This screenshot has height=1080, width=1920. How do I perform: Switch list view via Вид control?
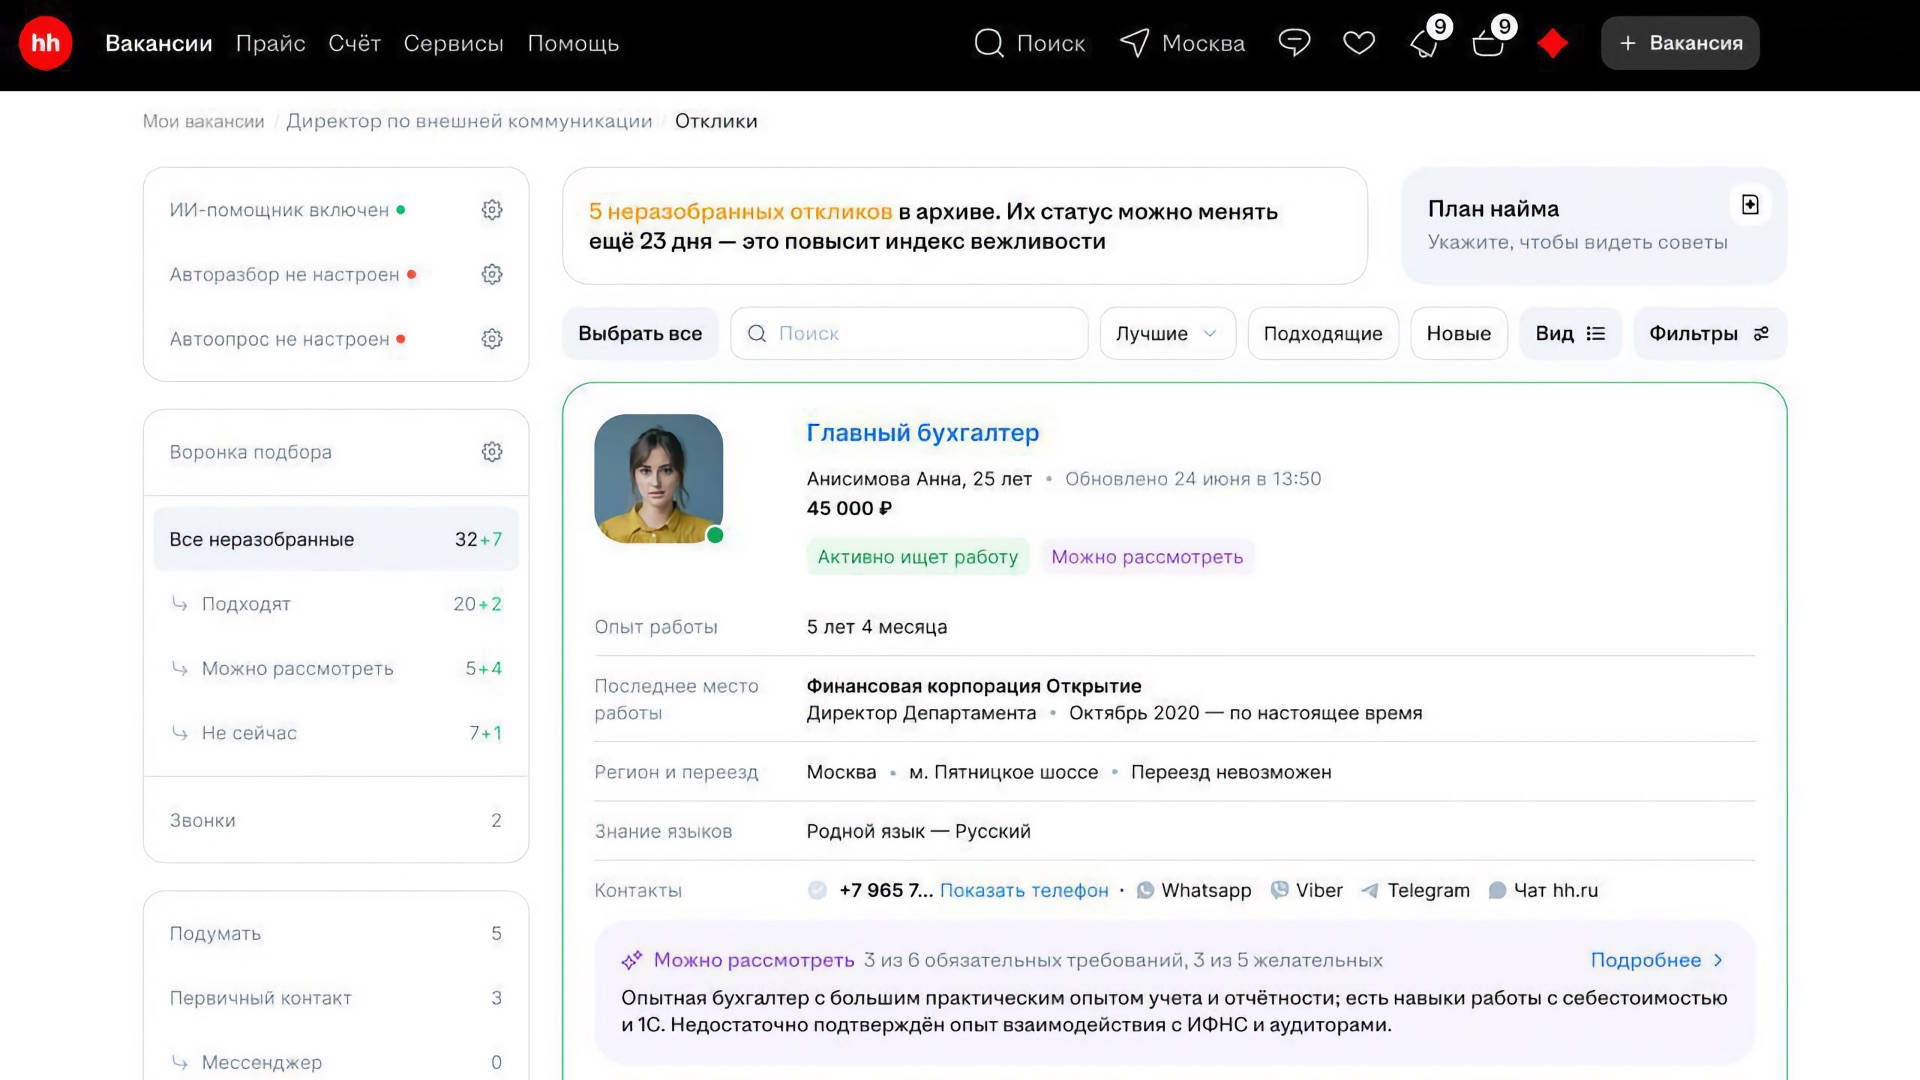coord(1570,333)
